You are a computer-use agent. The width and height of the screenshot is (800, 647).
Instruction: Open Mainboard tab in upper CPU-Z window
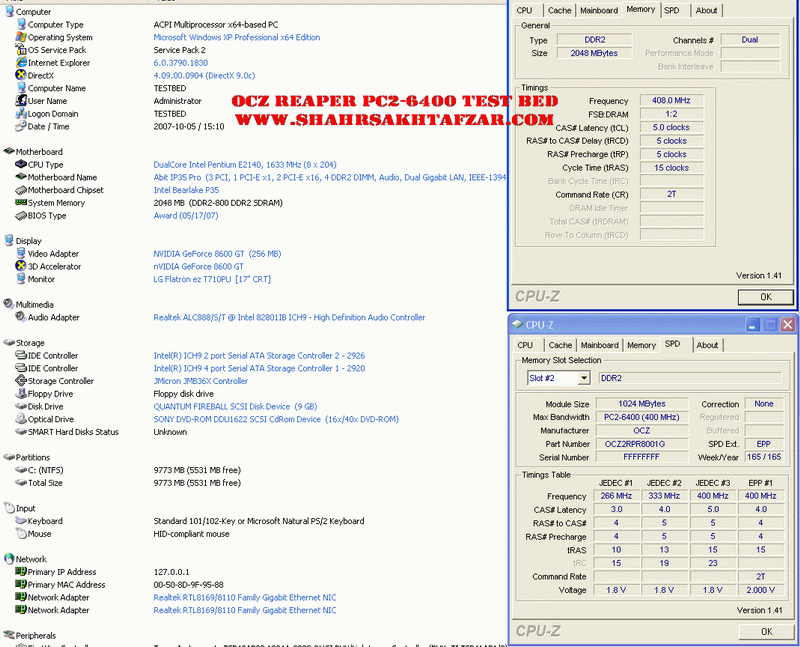599,10
